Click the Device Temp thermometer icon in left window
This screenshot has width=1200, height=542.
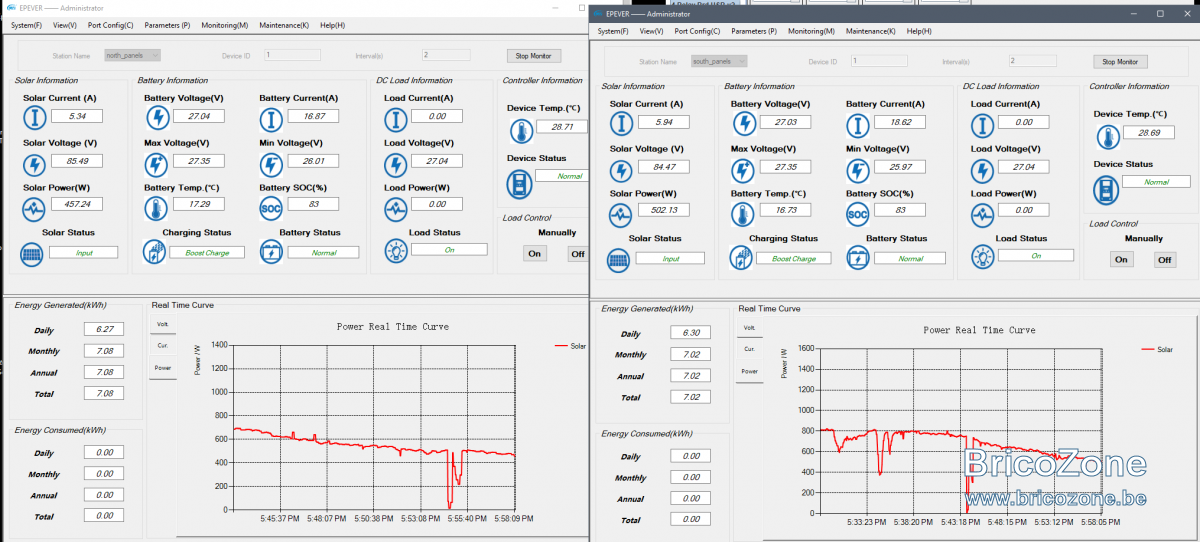pyautogui.click(x=520, y=130)
